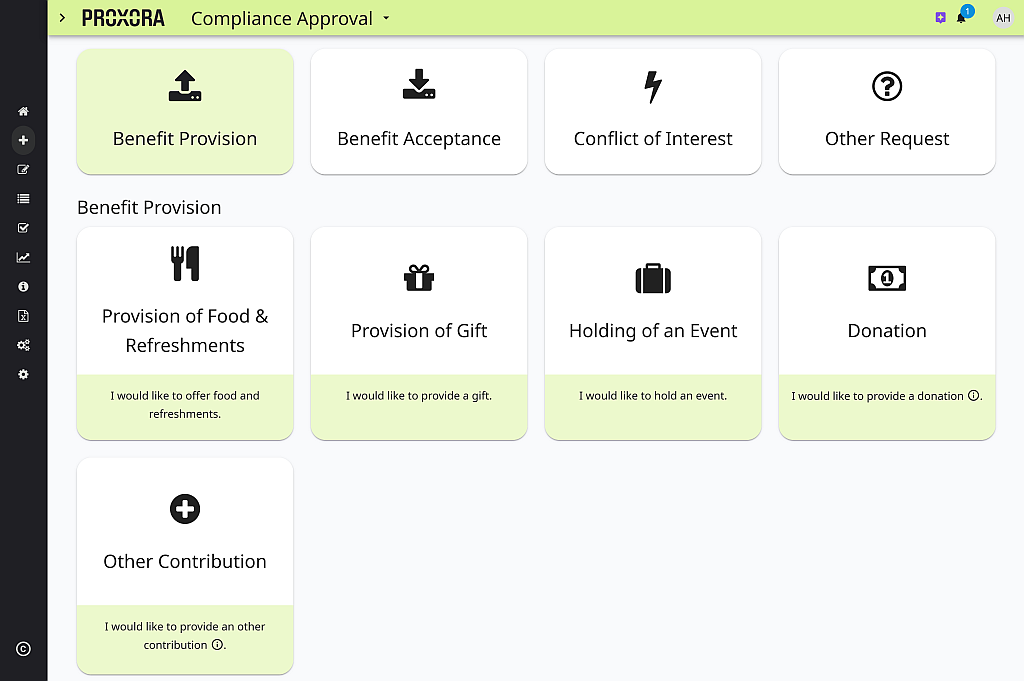Select the Benefit Acceptance category
The height and width of the screenshot is (681, 1024).
pos(419,112)
